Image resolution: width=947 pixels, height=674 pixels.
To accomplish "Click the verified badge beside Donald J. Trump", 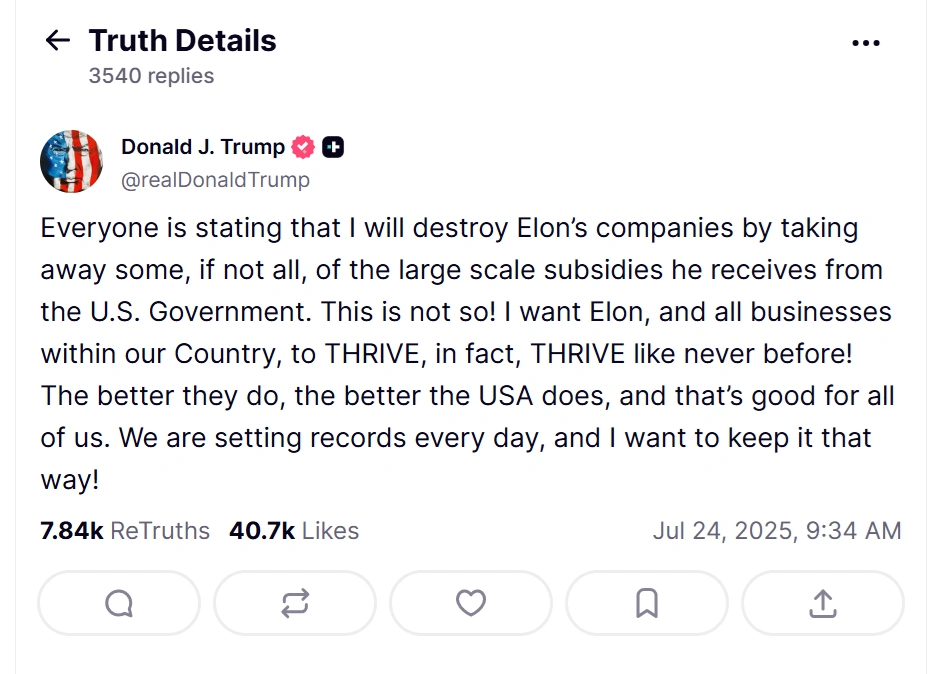I will (301, 146).
